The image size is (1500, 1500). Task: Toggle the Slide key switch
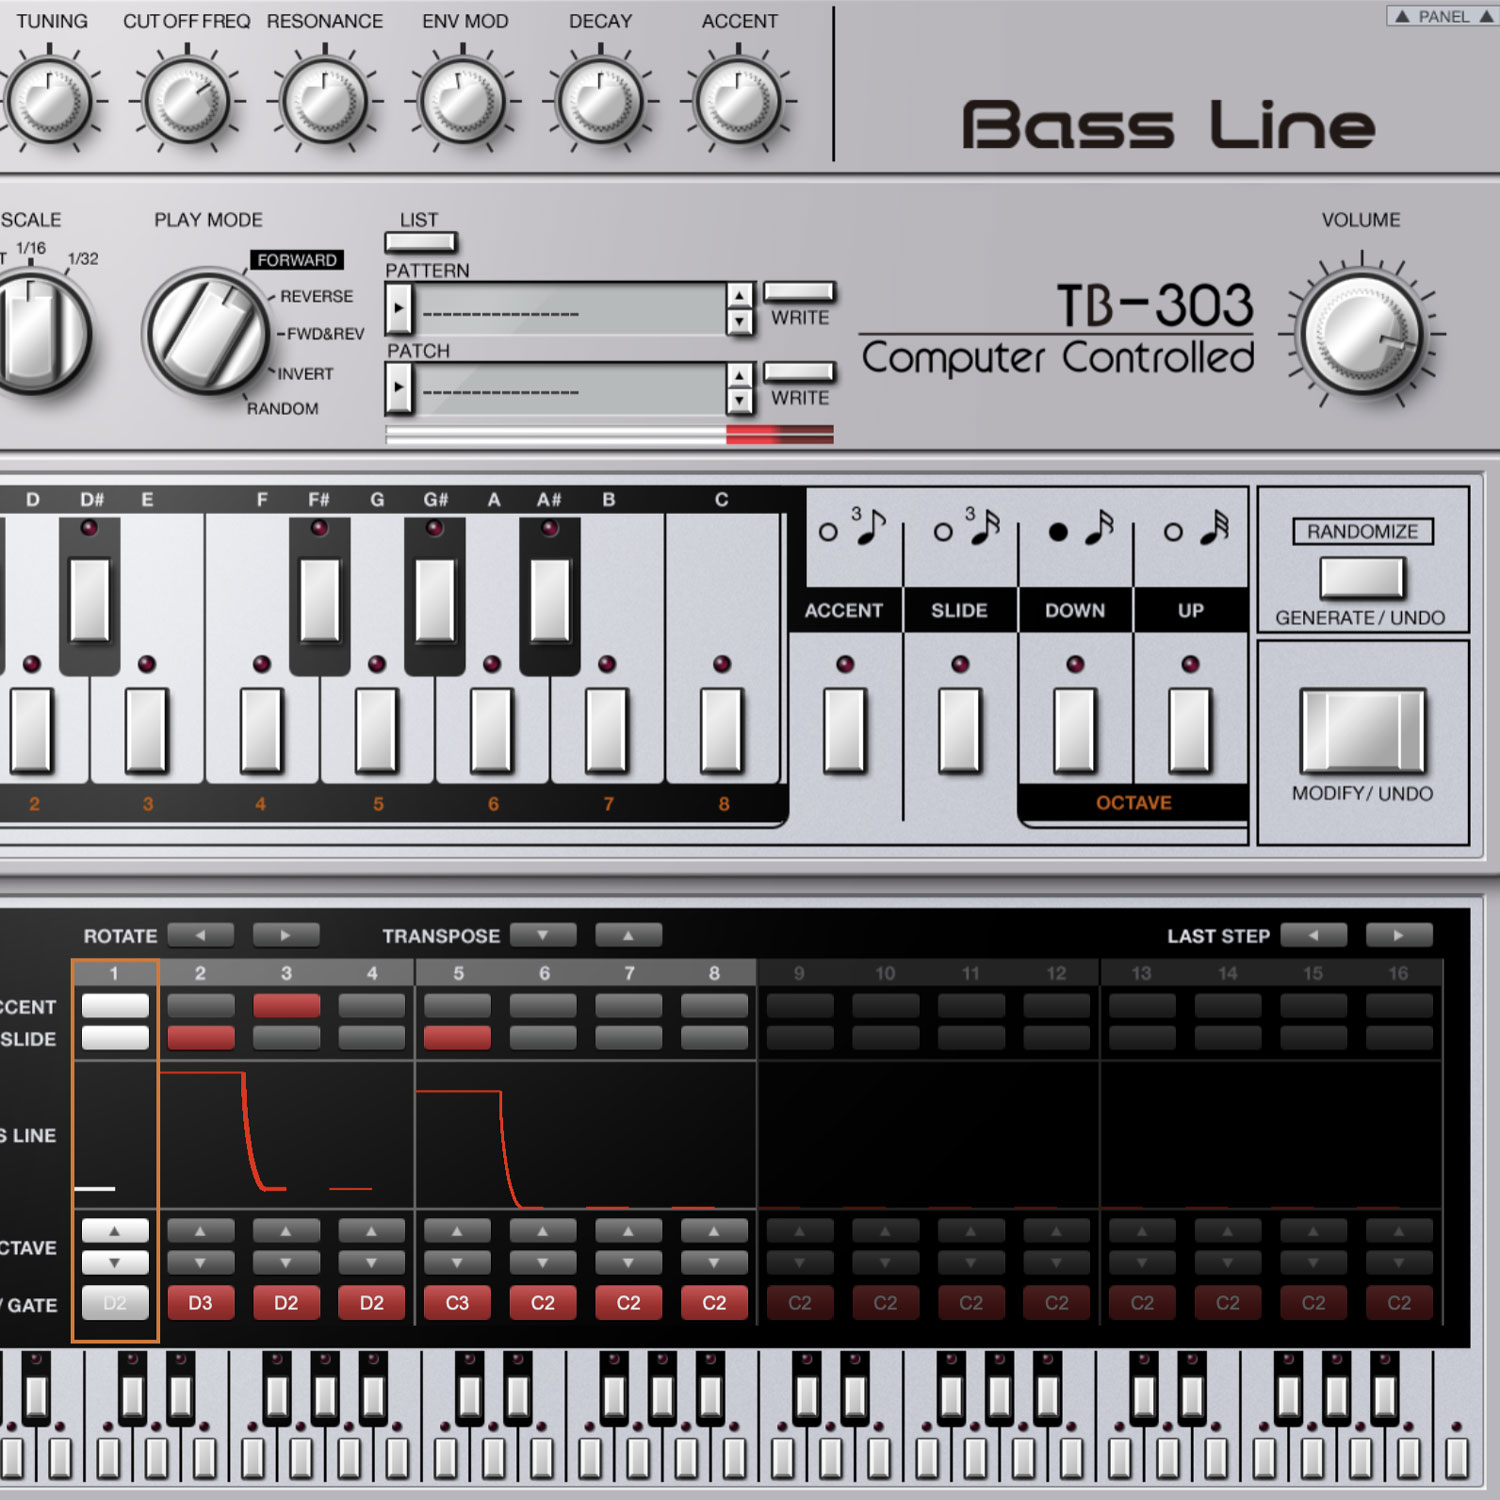point(960,730)
